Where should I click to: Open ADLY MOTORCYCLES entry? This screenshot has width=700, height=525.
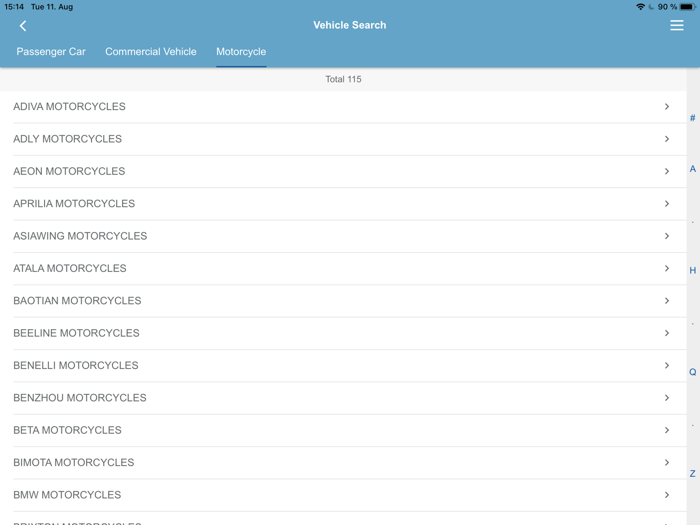pos(343,139)
